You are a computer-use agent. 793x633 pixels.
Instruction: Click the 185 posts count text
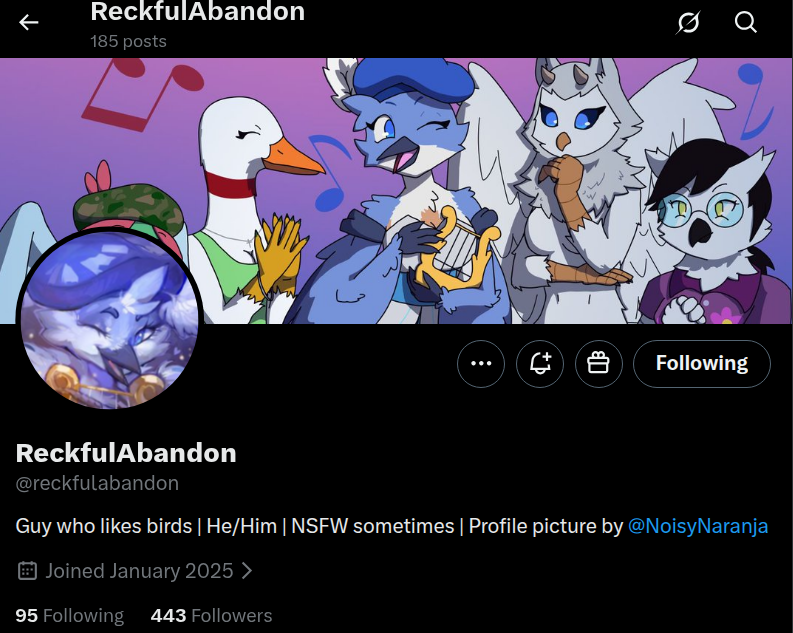128,41
